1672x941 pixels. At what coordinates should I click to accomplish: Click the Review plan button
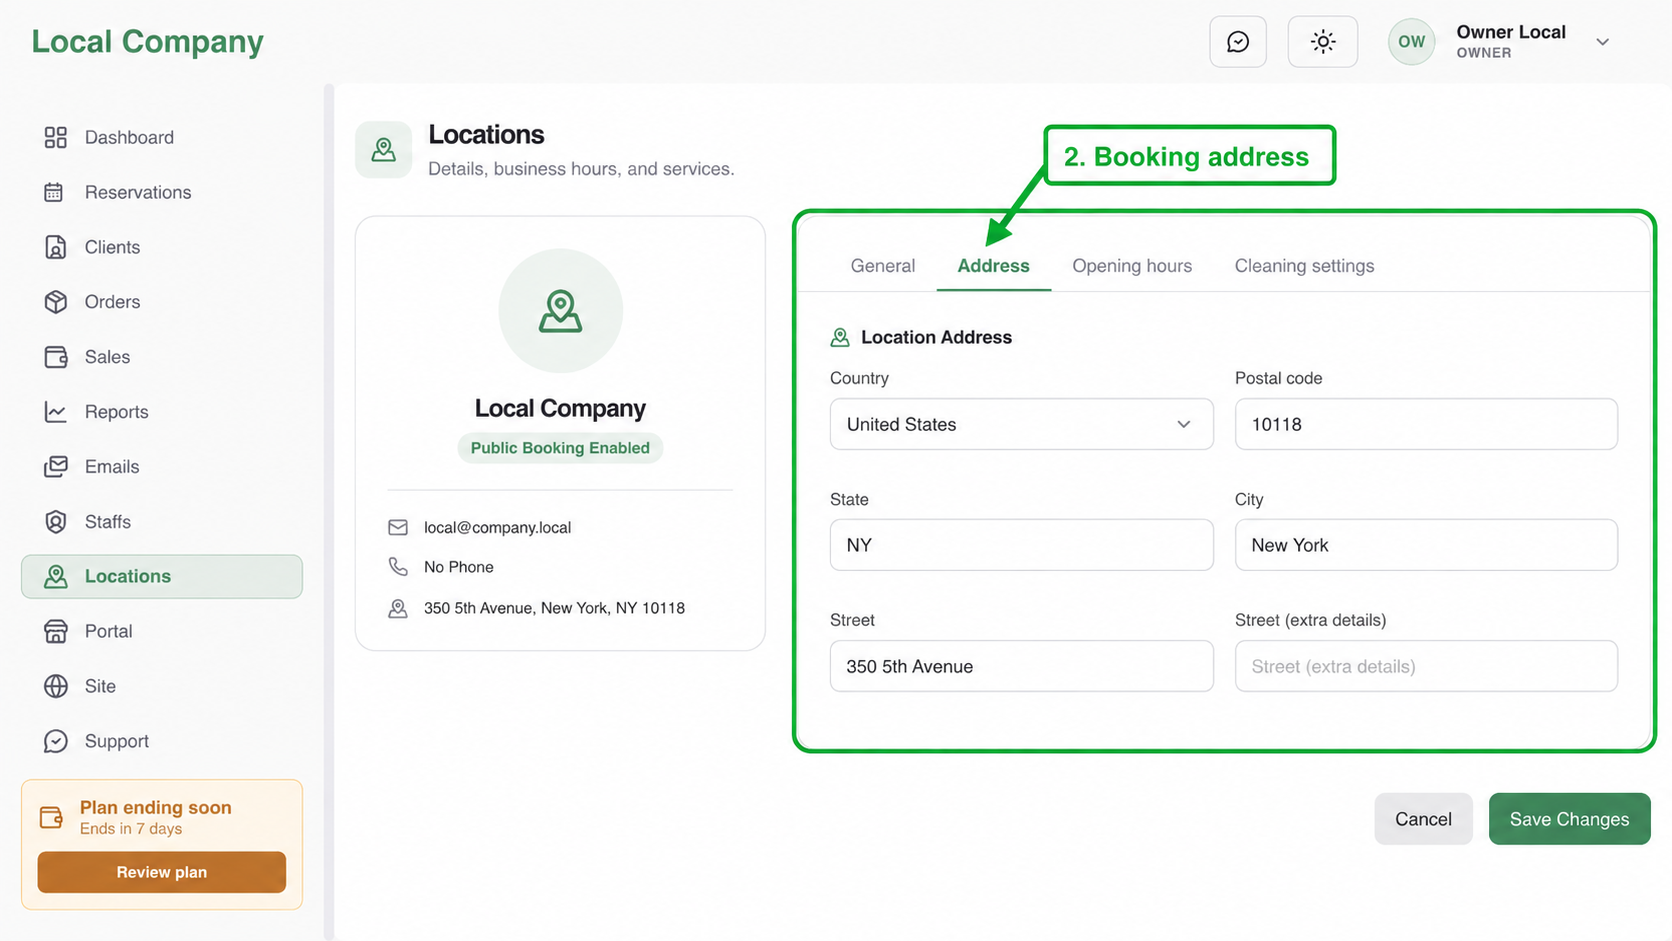click(x=162, y=872)
